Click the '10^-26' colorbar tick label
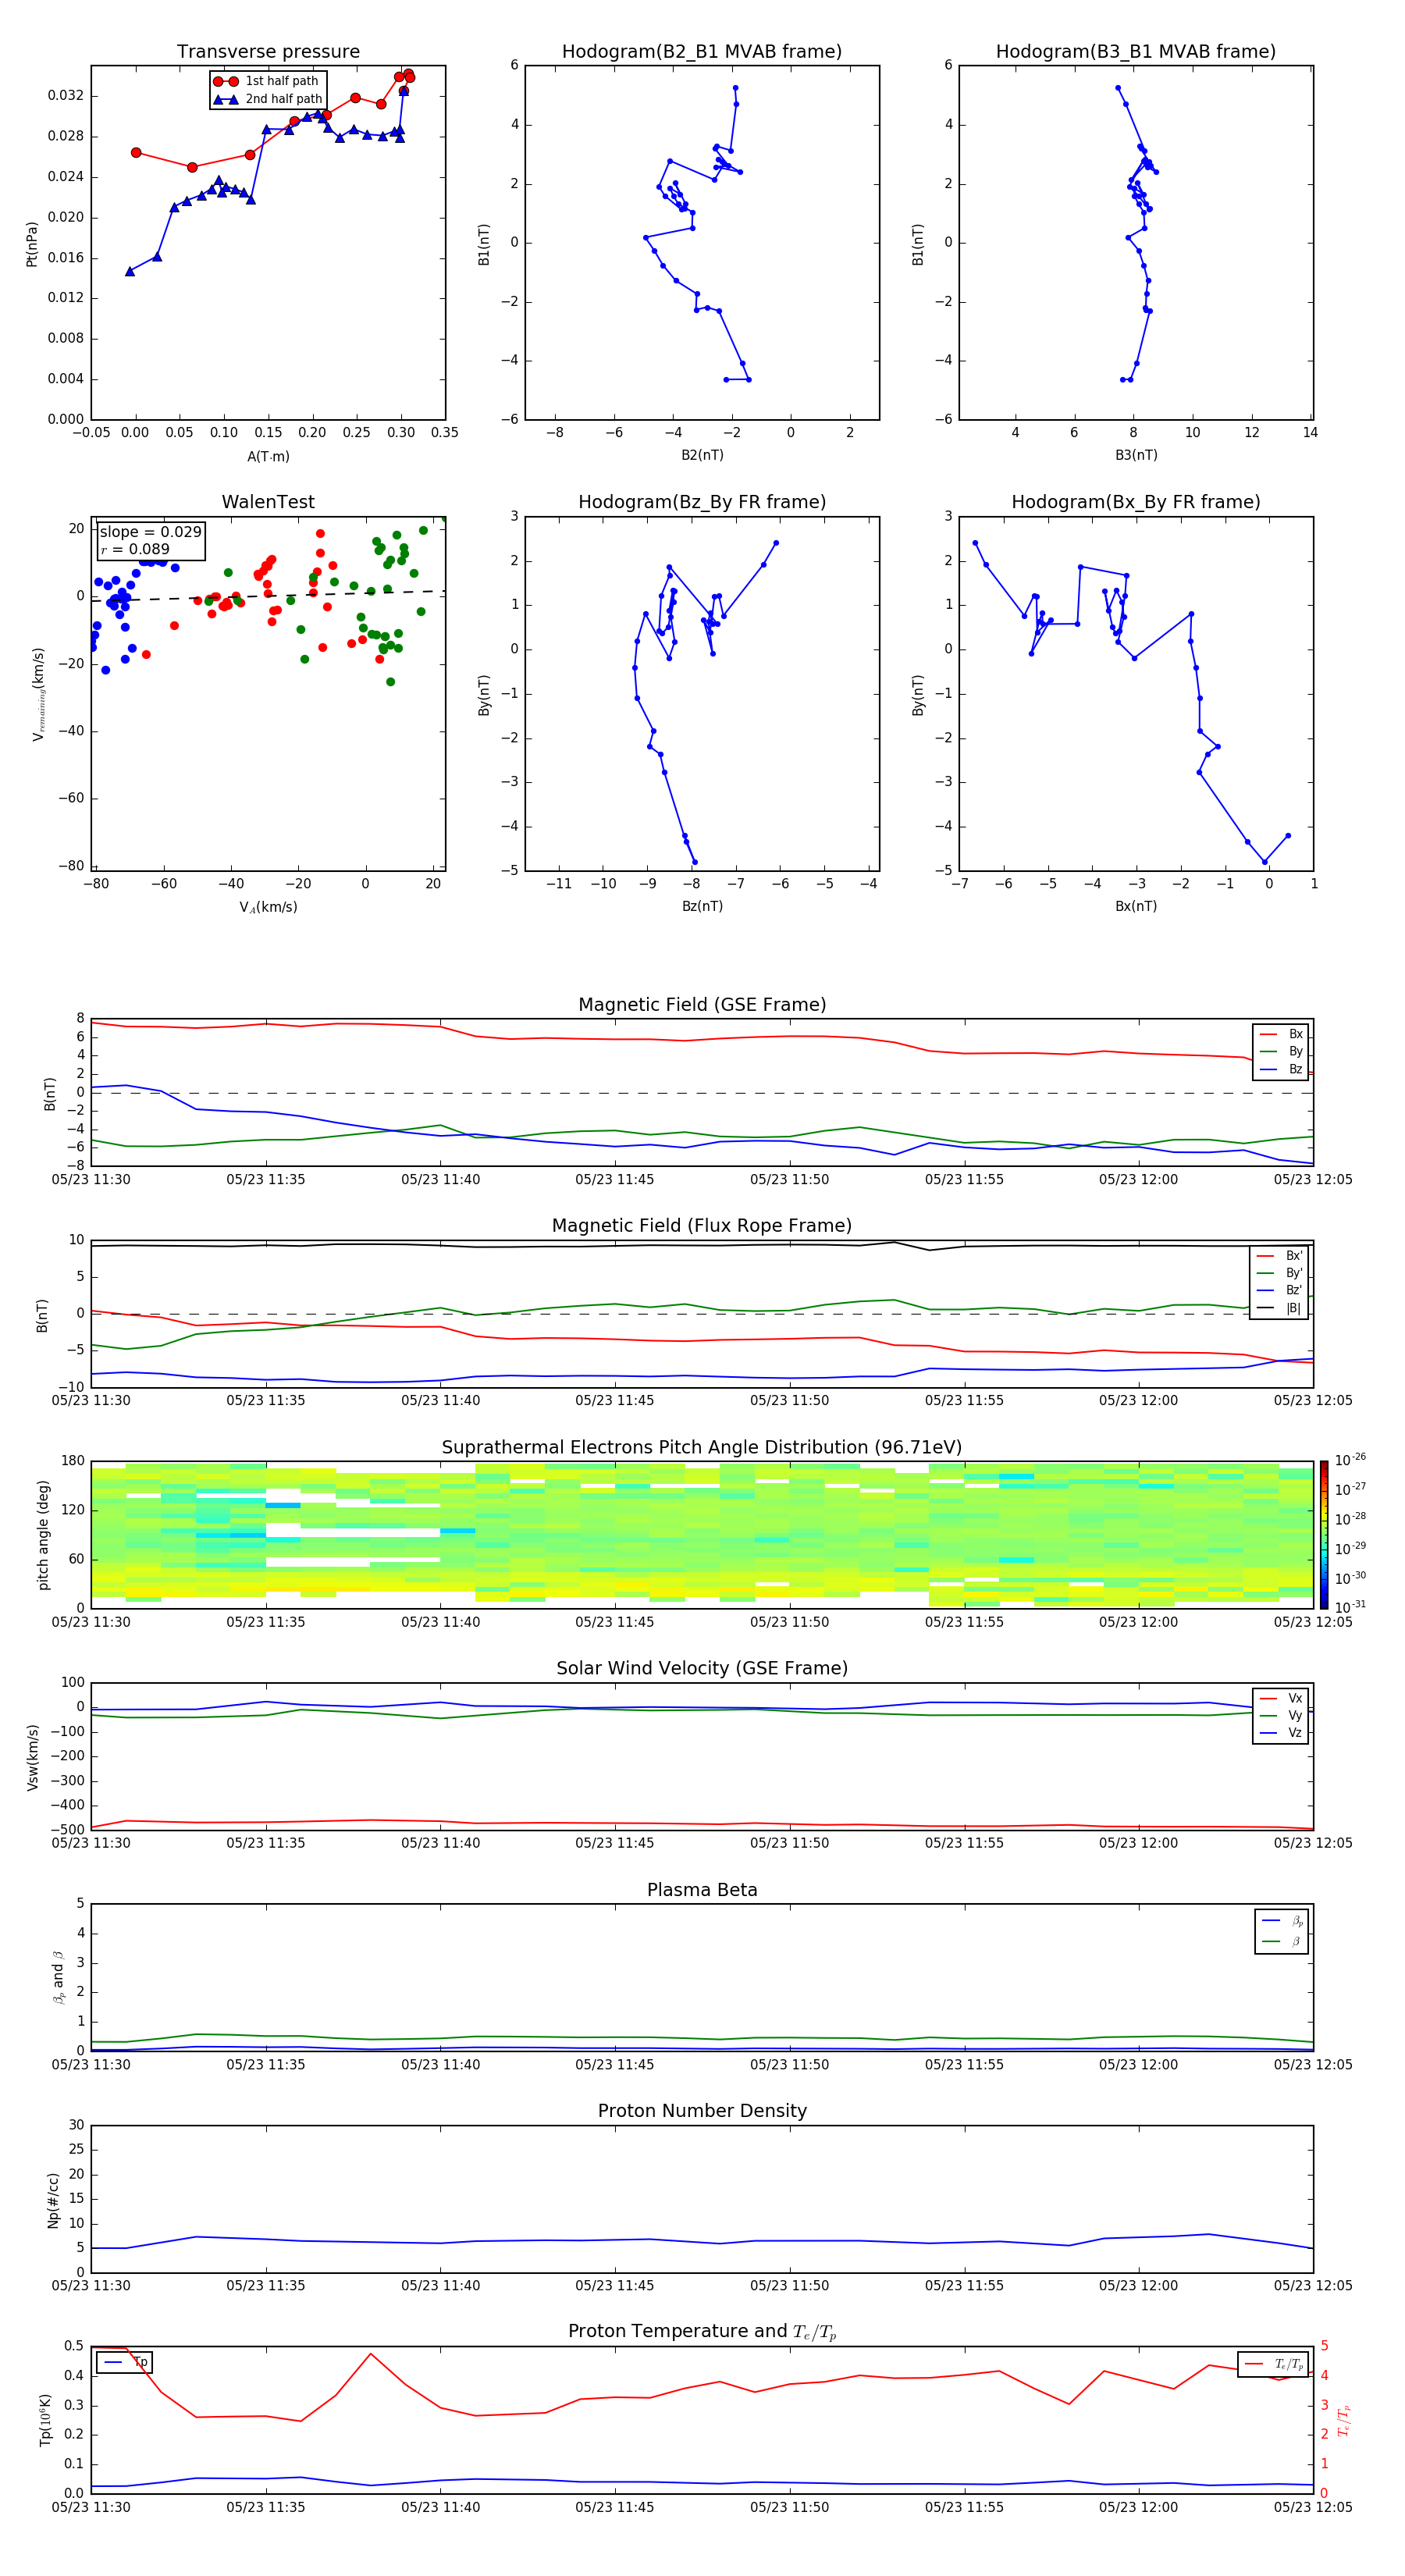1405x2576 pixels. coord(1350,1460)
